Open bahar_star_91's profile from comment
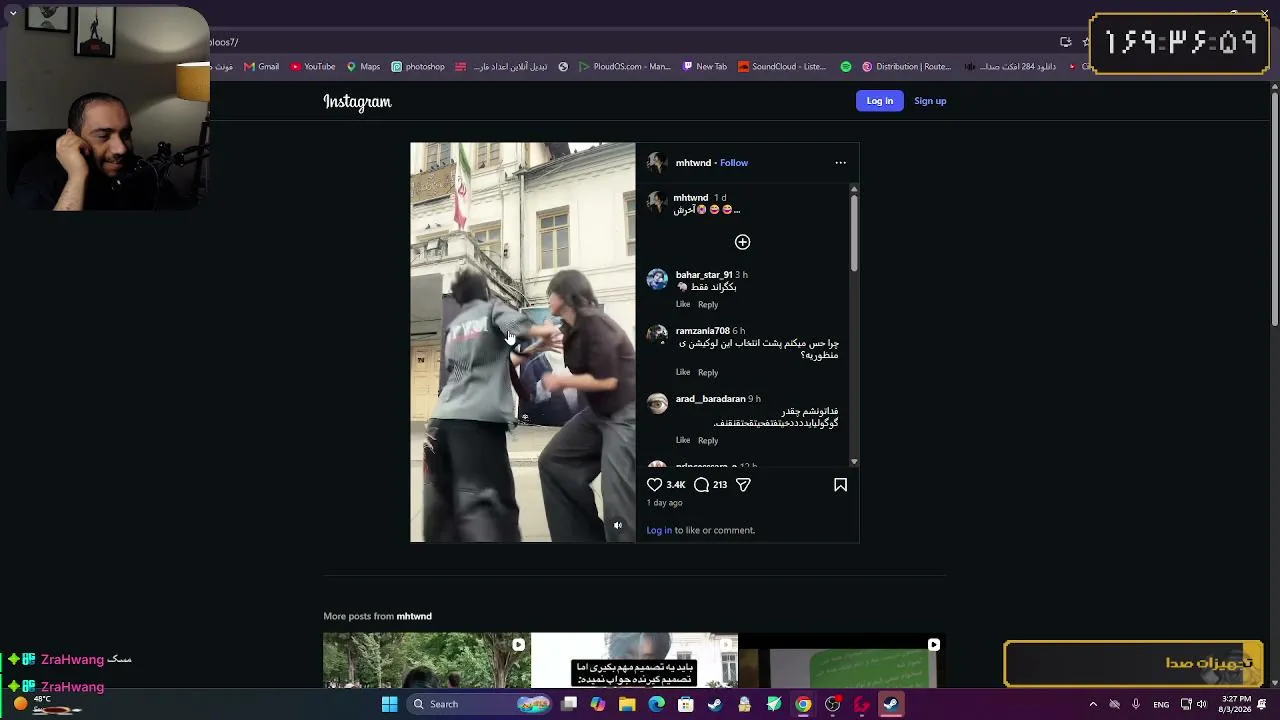This screenshot has width=1280, height=720. tap(704, 275)
